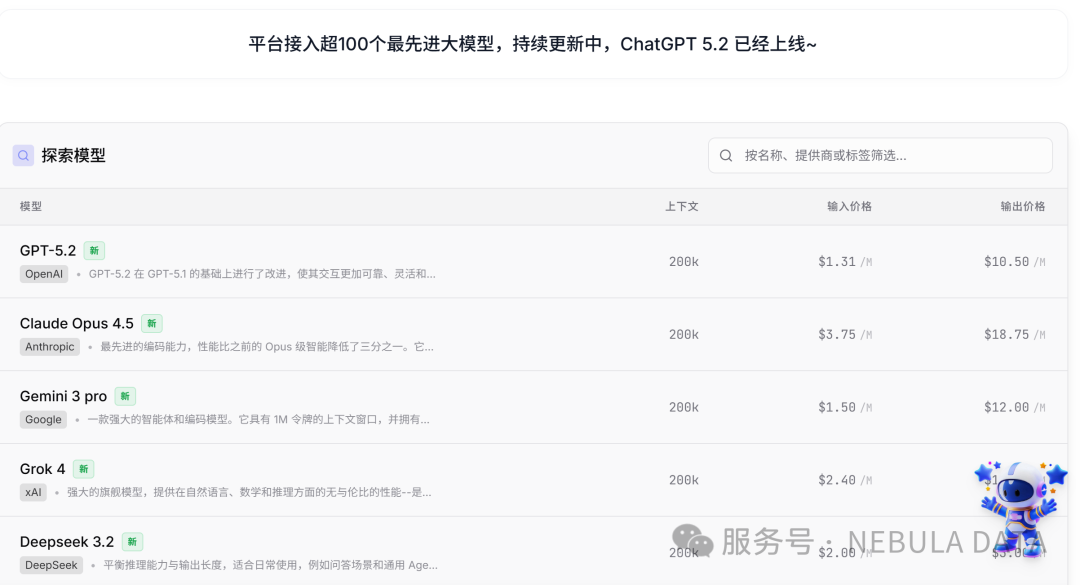The height and width of the screenshot is (585, 1080).
Task: Click the GPT-5.2 input price $1.31
Action: coord(845,262)
